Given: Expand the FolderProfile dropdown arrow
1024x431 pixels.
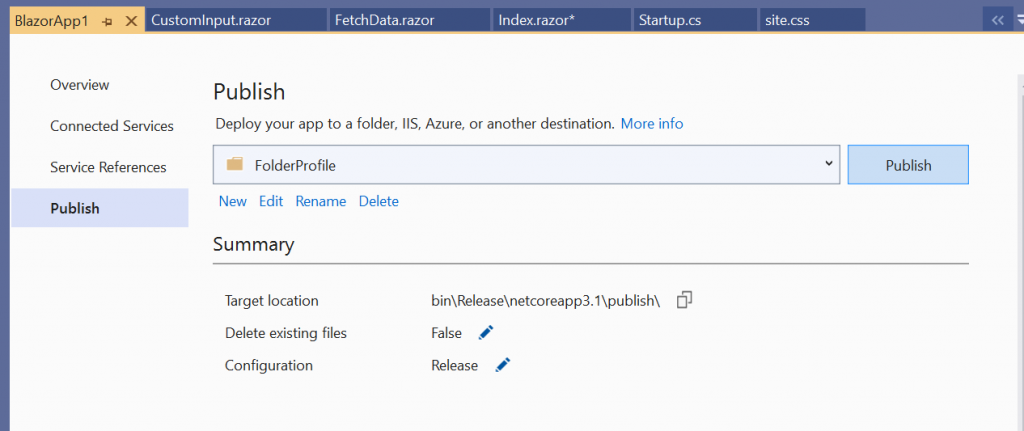Looking at the screenshot, I should 829,164.
